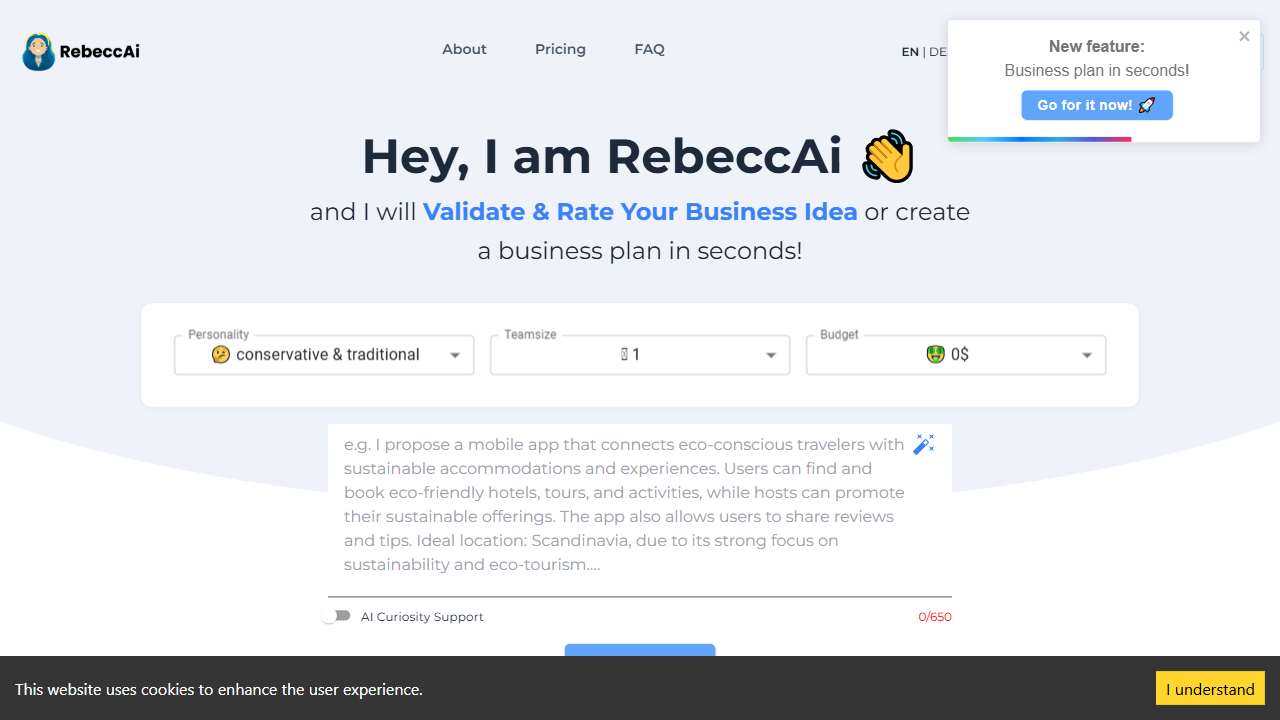Image resolution: width=1280 pixels, height=720 pixels.
Task: Dismiss the New feature popup via its X icon
Action: [1244, 36]
